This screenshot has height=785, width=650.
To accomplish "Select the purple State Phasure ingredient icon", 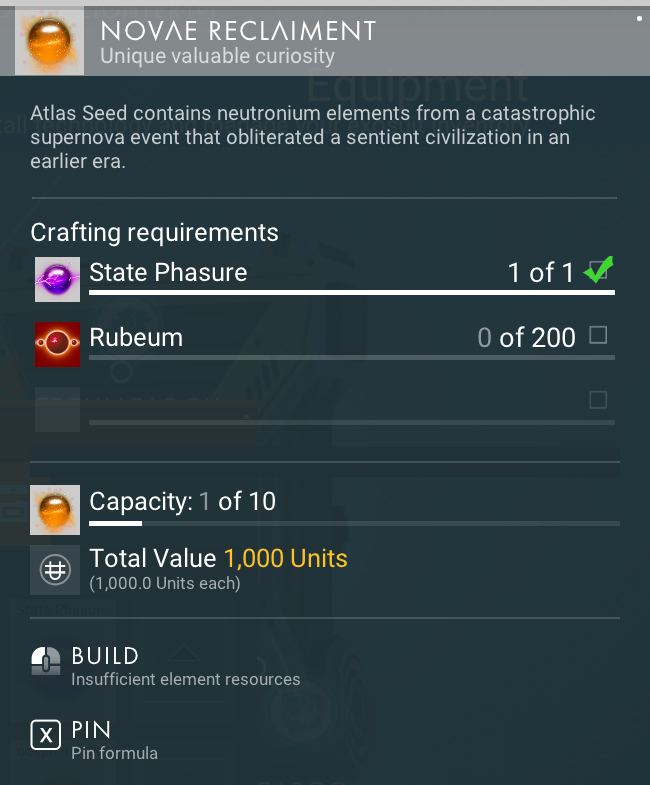I will 57,279.
